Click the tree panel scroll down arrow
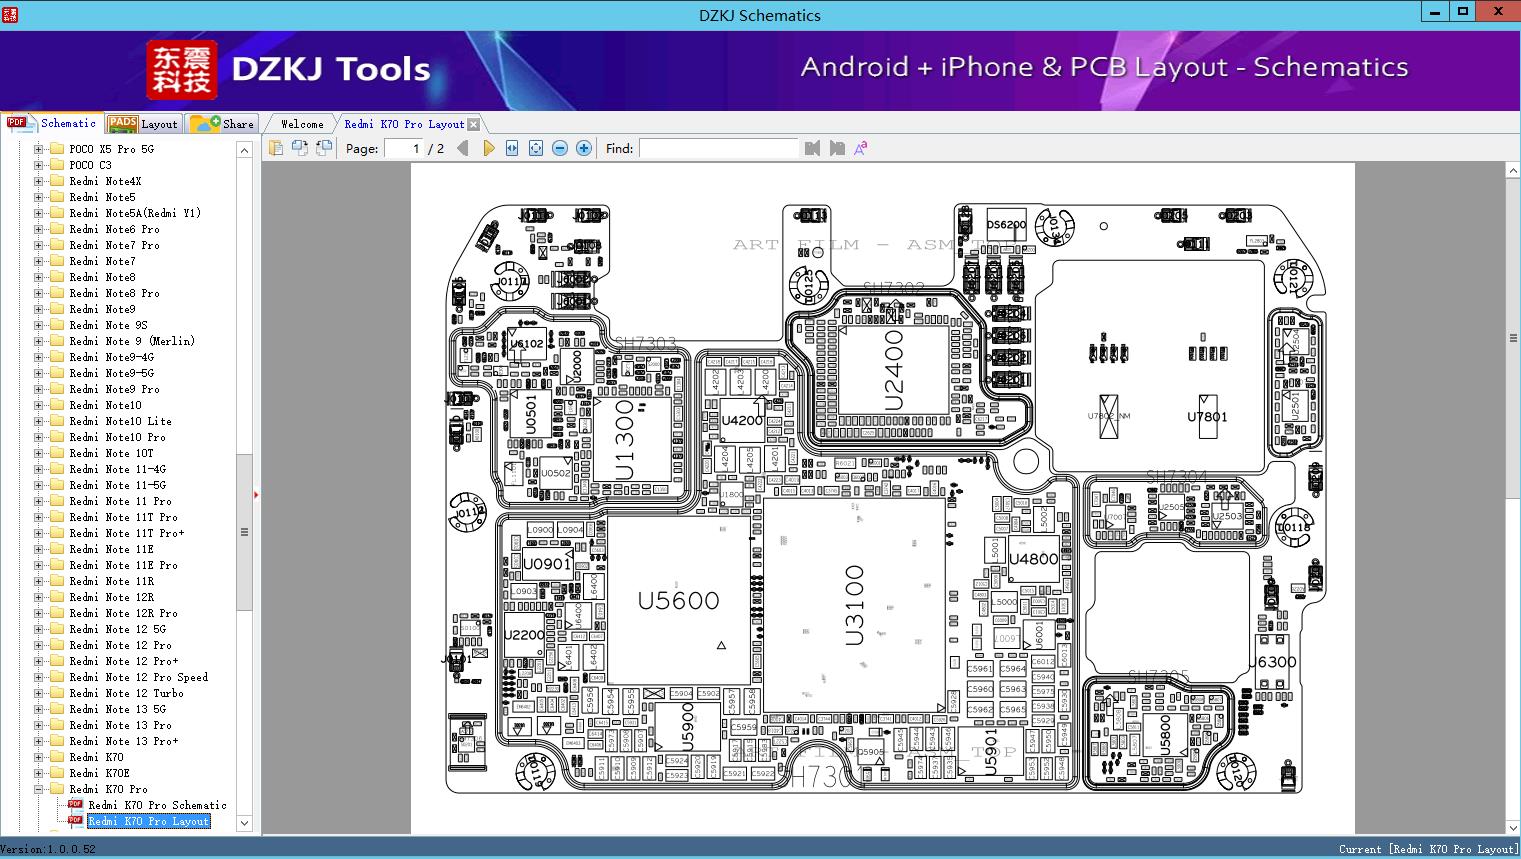 click(x=244, y=823)
